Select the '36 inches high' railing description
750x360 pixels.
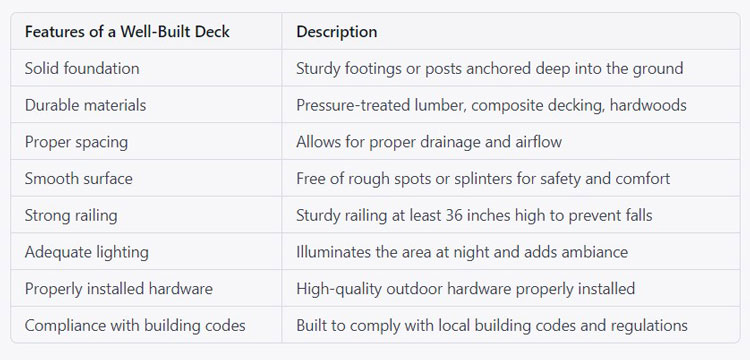click(x=474, y=216)
